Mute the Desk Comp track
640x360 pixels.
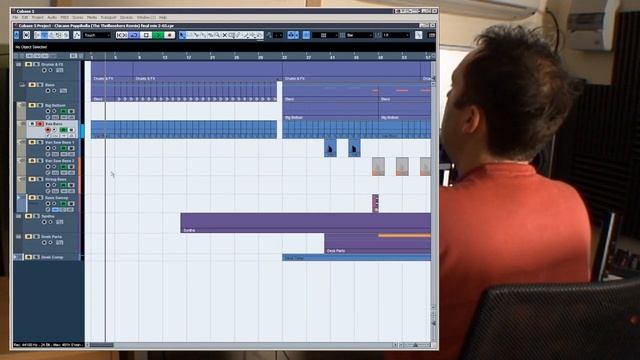coord(29,257)
